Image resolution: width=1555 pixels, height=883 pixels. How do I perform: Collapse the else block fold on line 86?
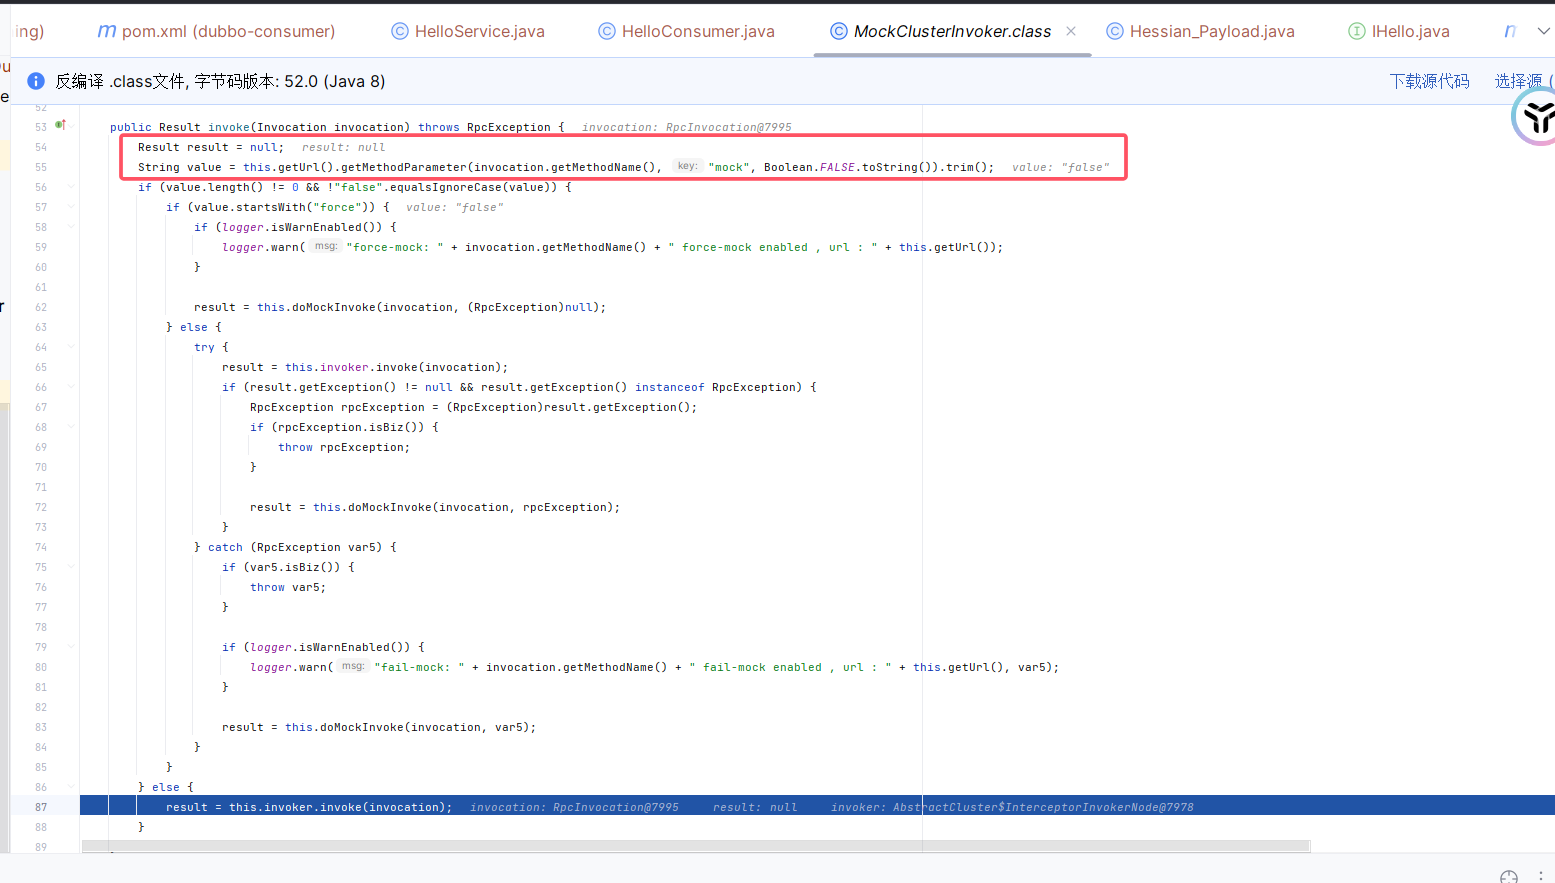71,787
